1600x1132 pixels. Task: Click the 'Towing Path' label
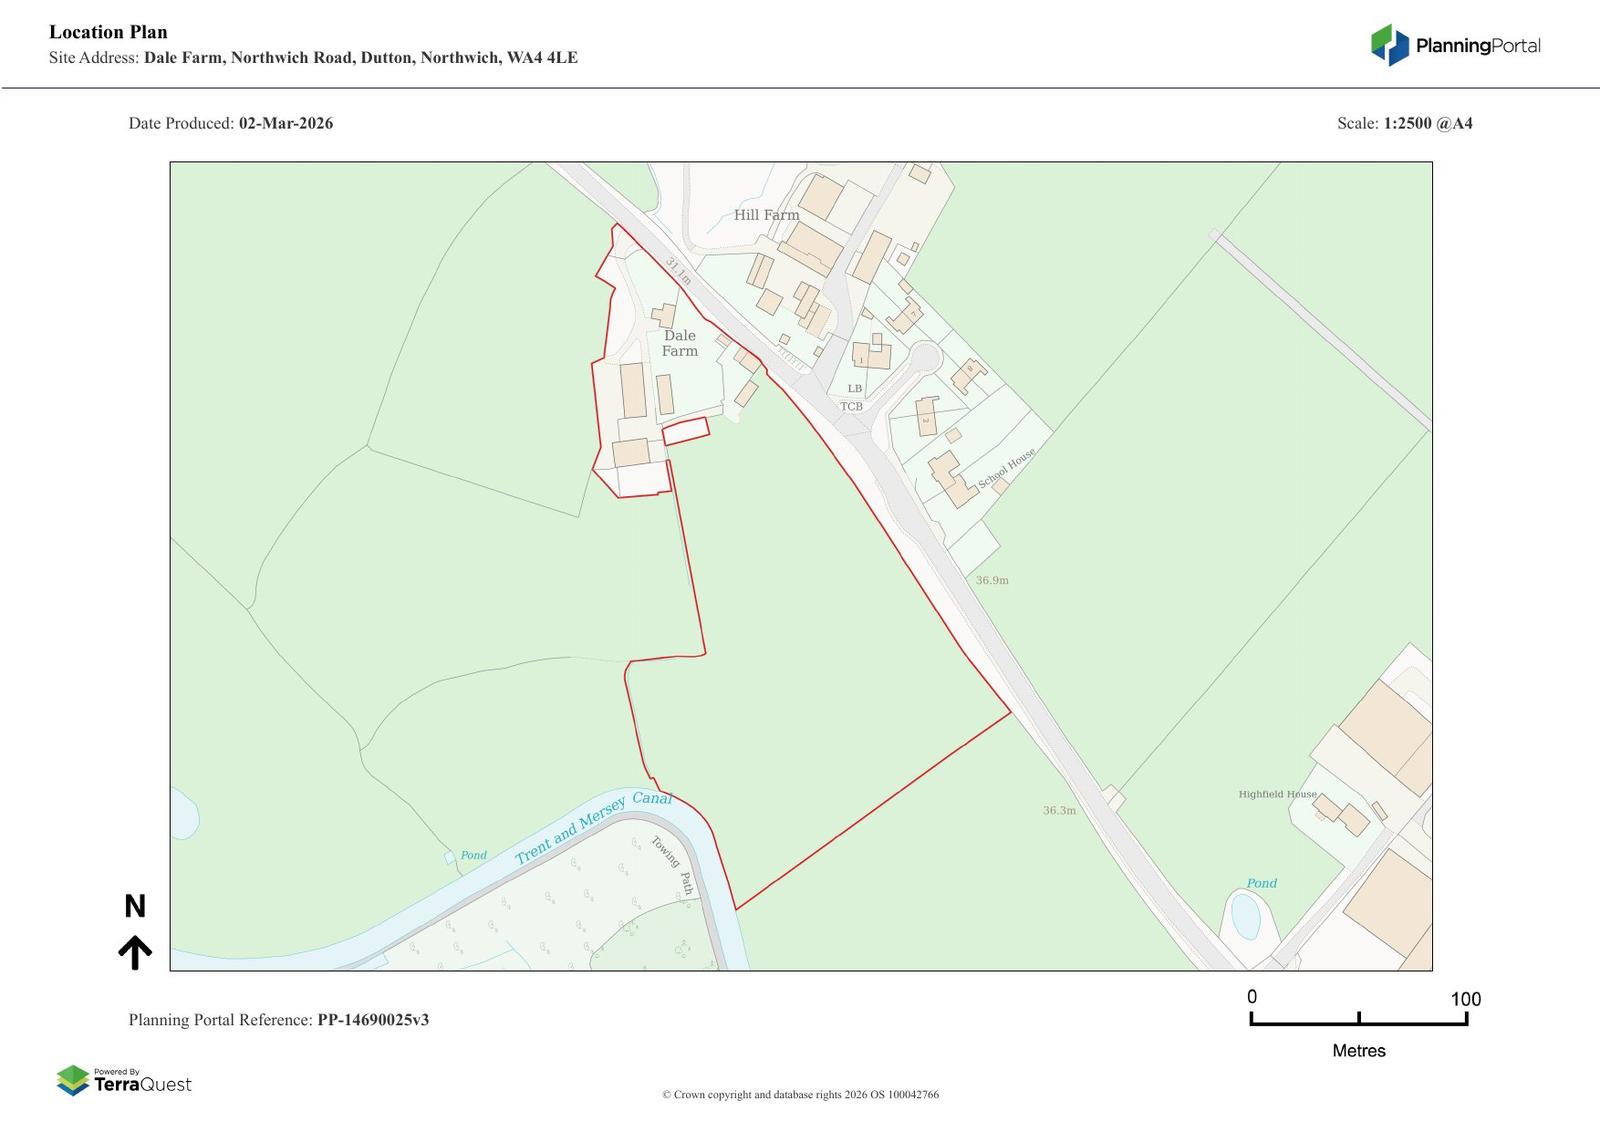click(x=673, y=865)
